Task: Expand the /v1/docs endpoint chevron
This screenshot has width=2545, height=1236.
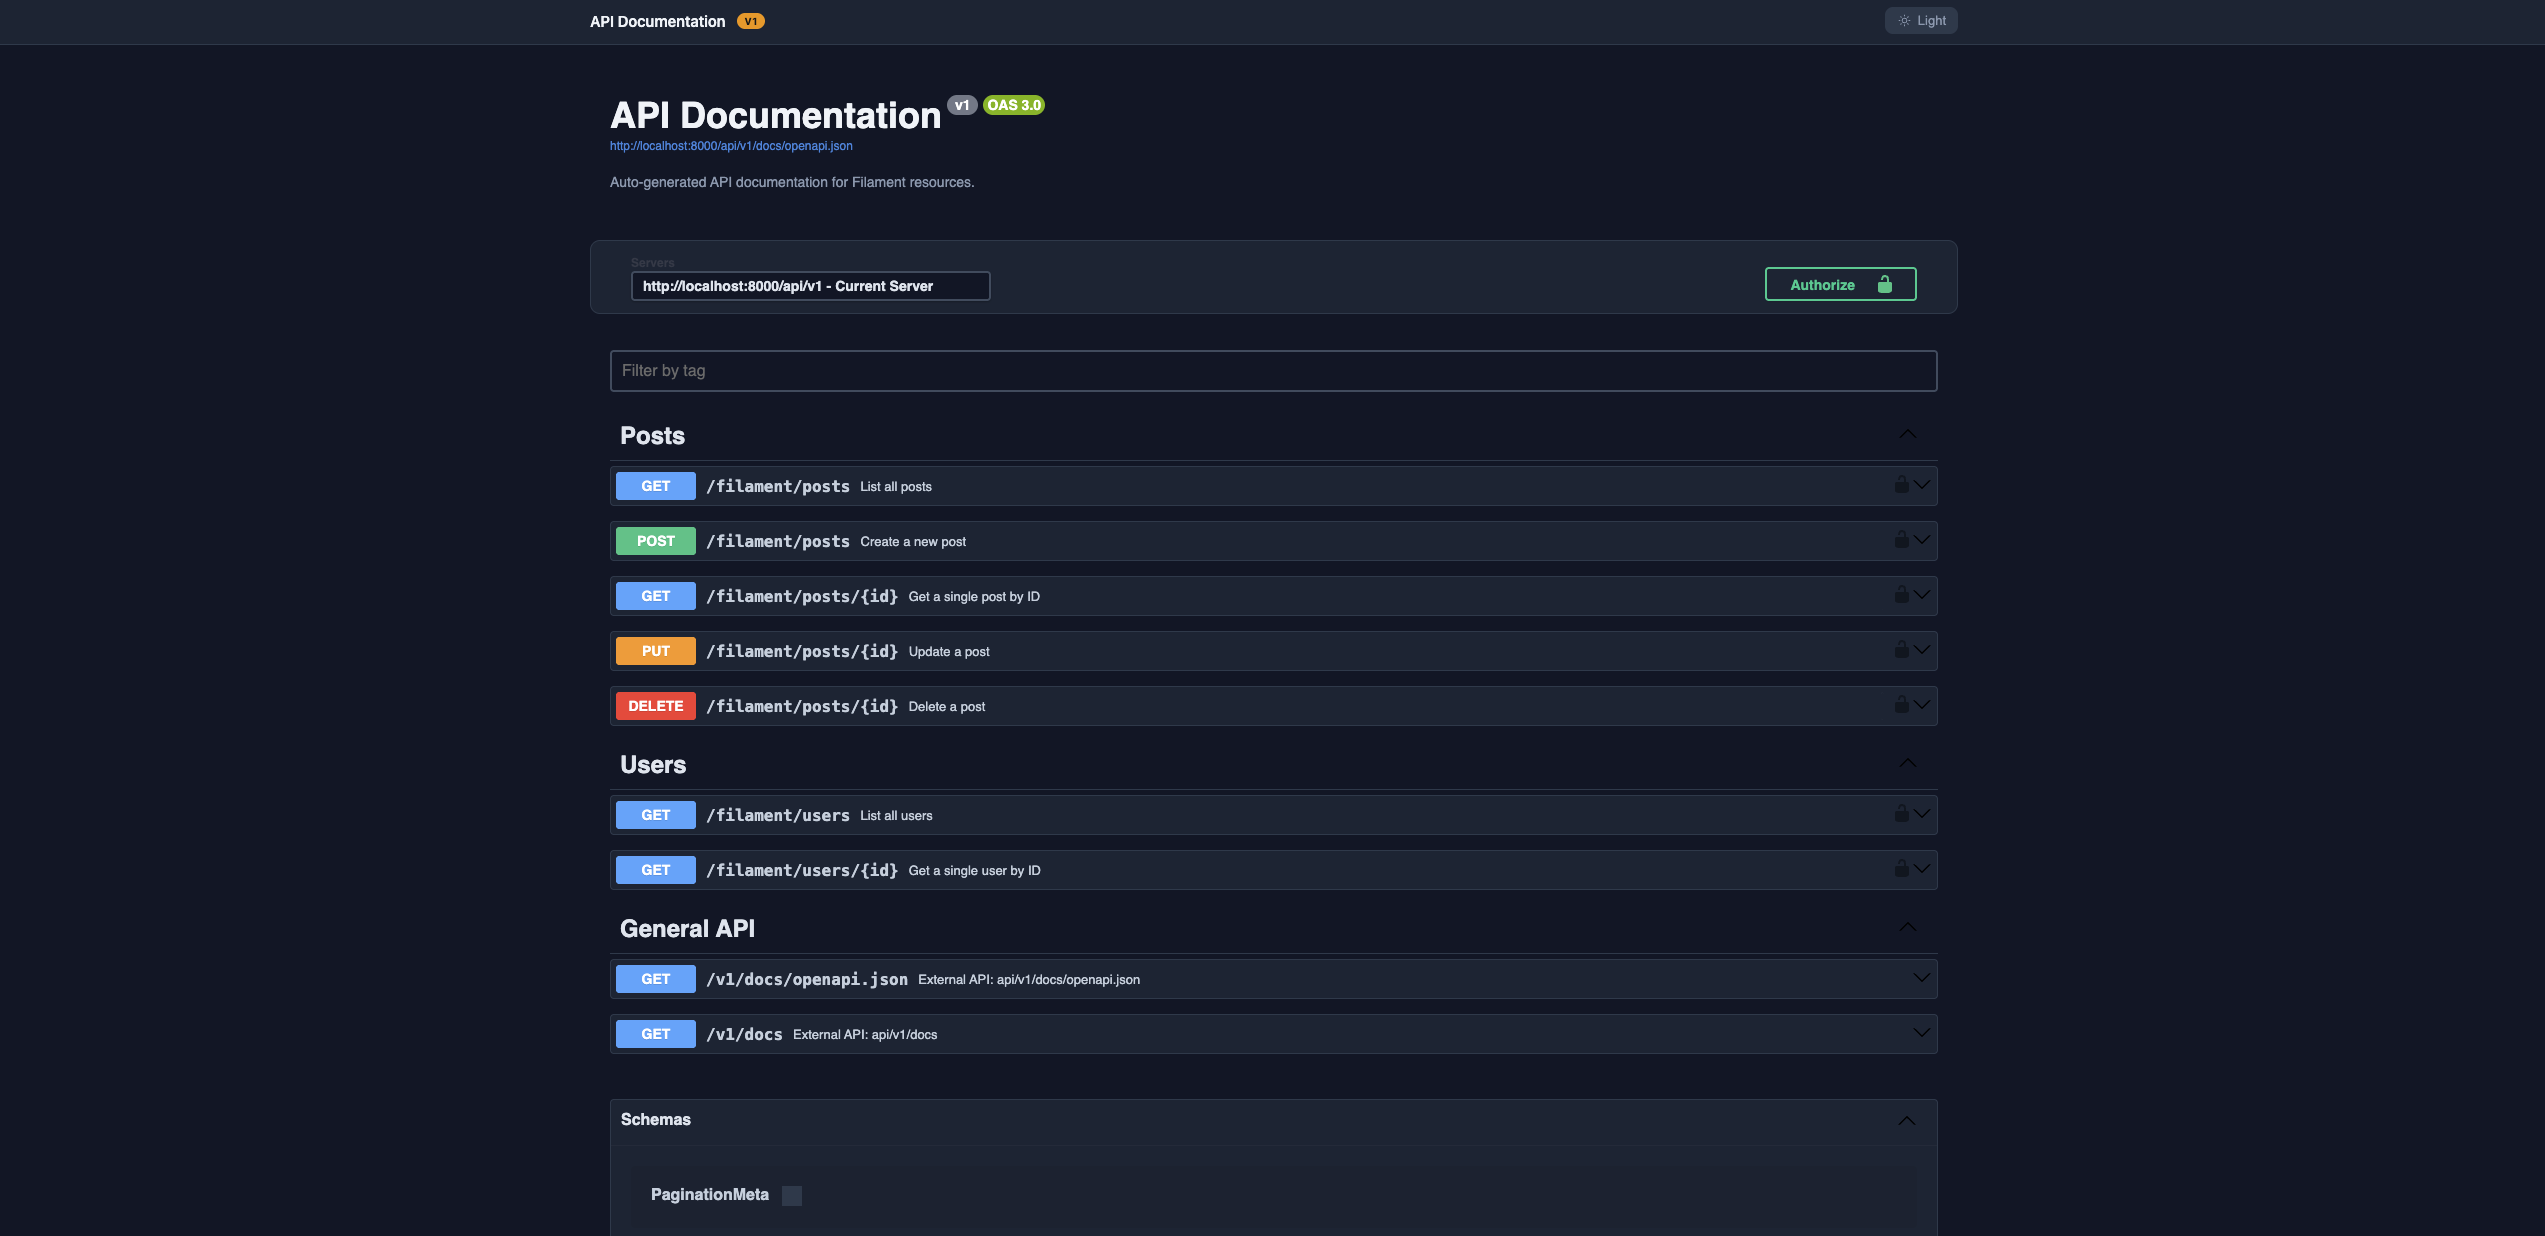Action: (1922, 1033)
